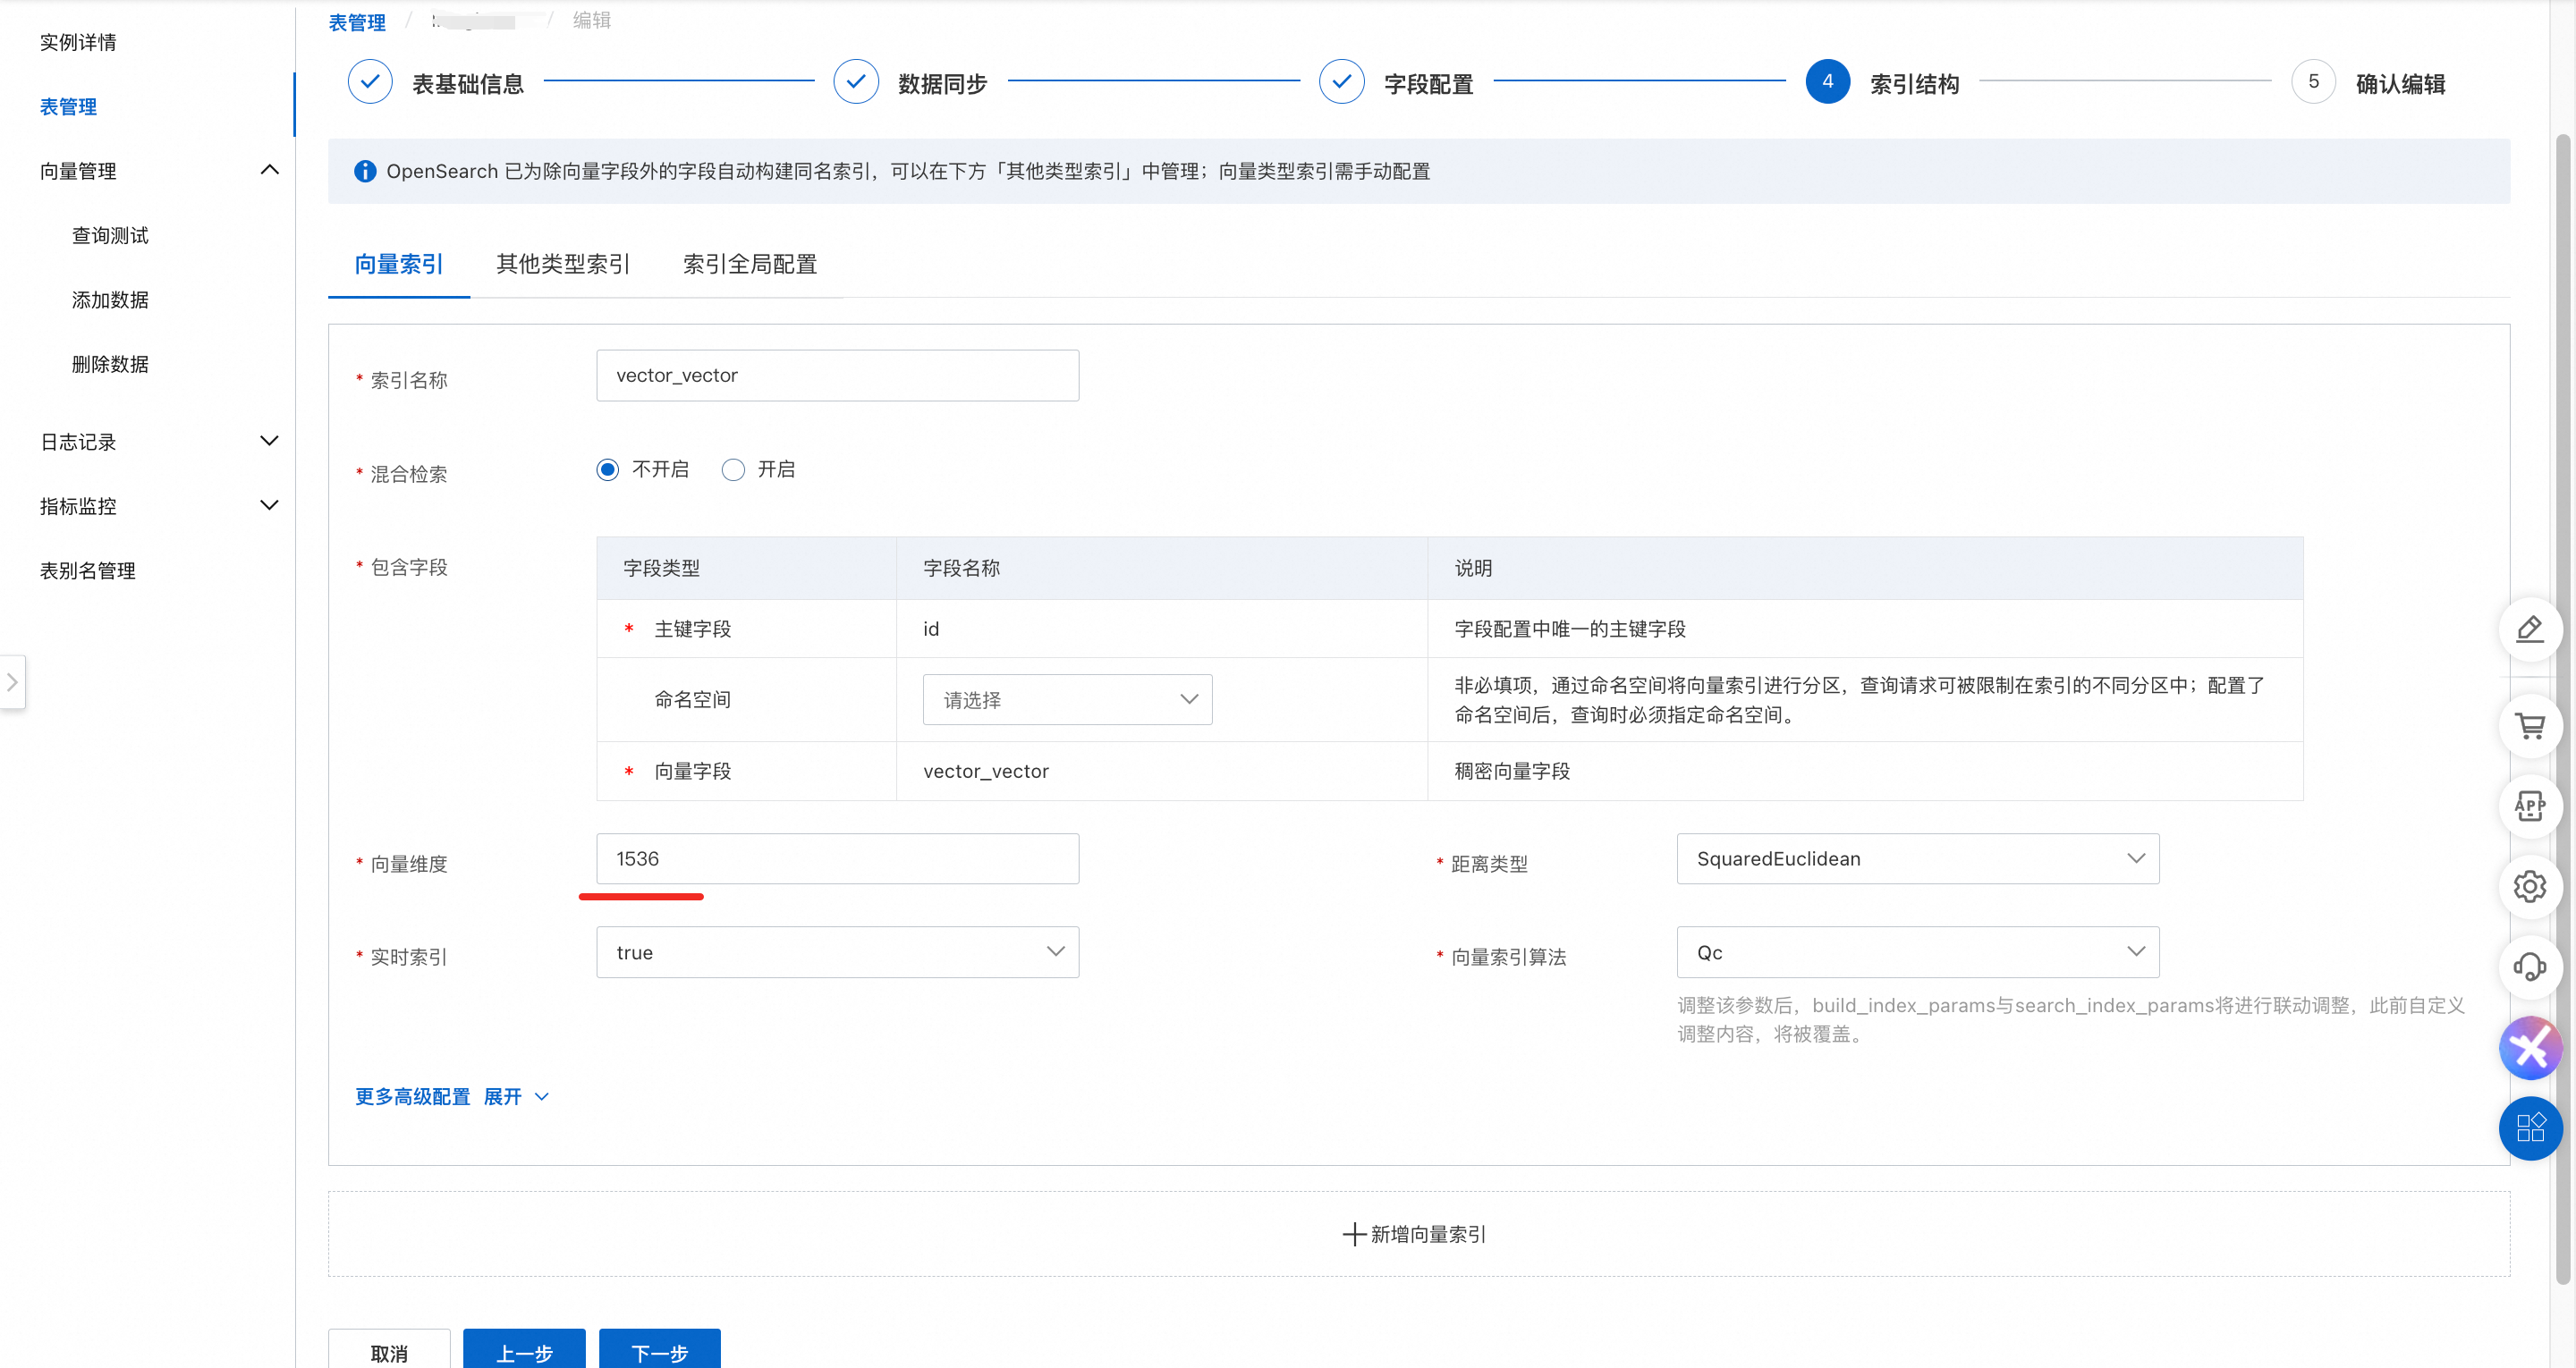Select 开启 radio for 混合检索
The height and width of the screenshot is (1368, 2576).
point(733,469)
